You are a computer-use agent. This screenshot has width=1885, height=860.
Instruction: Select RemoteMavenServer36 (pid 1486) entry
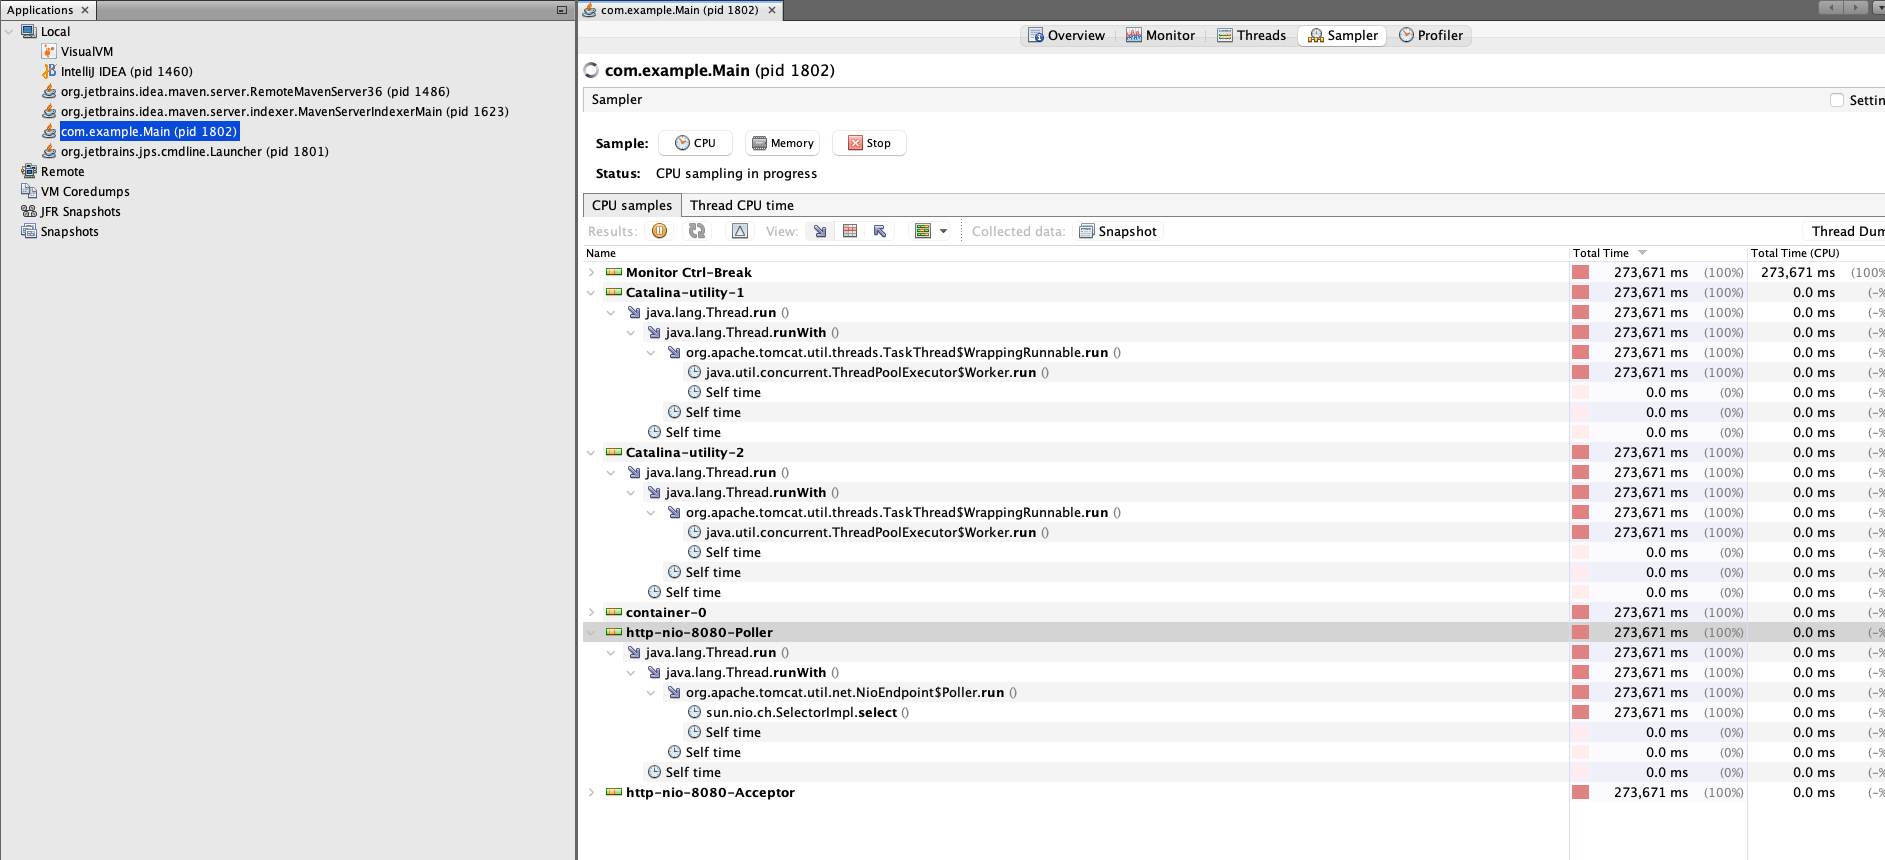(x=255, y=91)
